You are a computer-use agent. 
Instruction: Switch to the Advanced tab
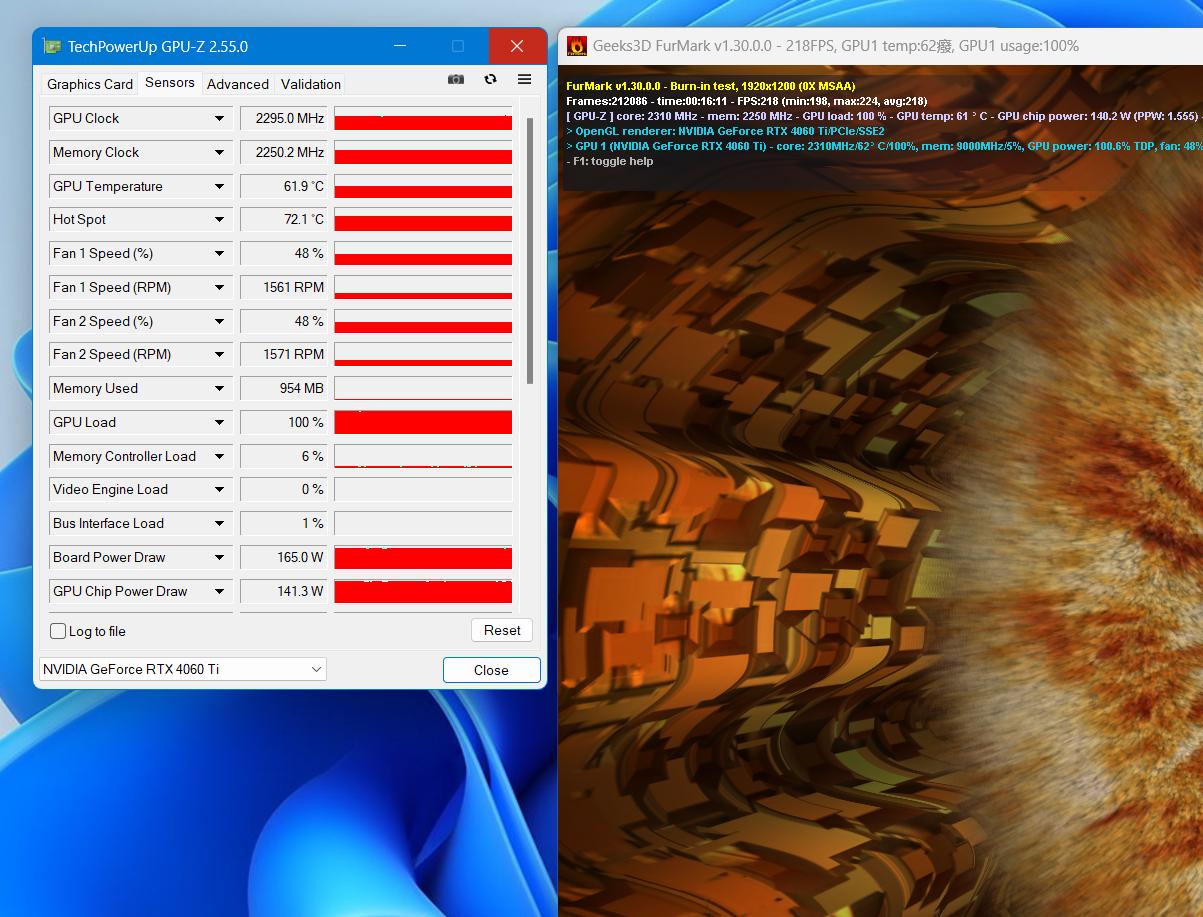(238, 84)
